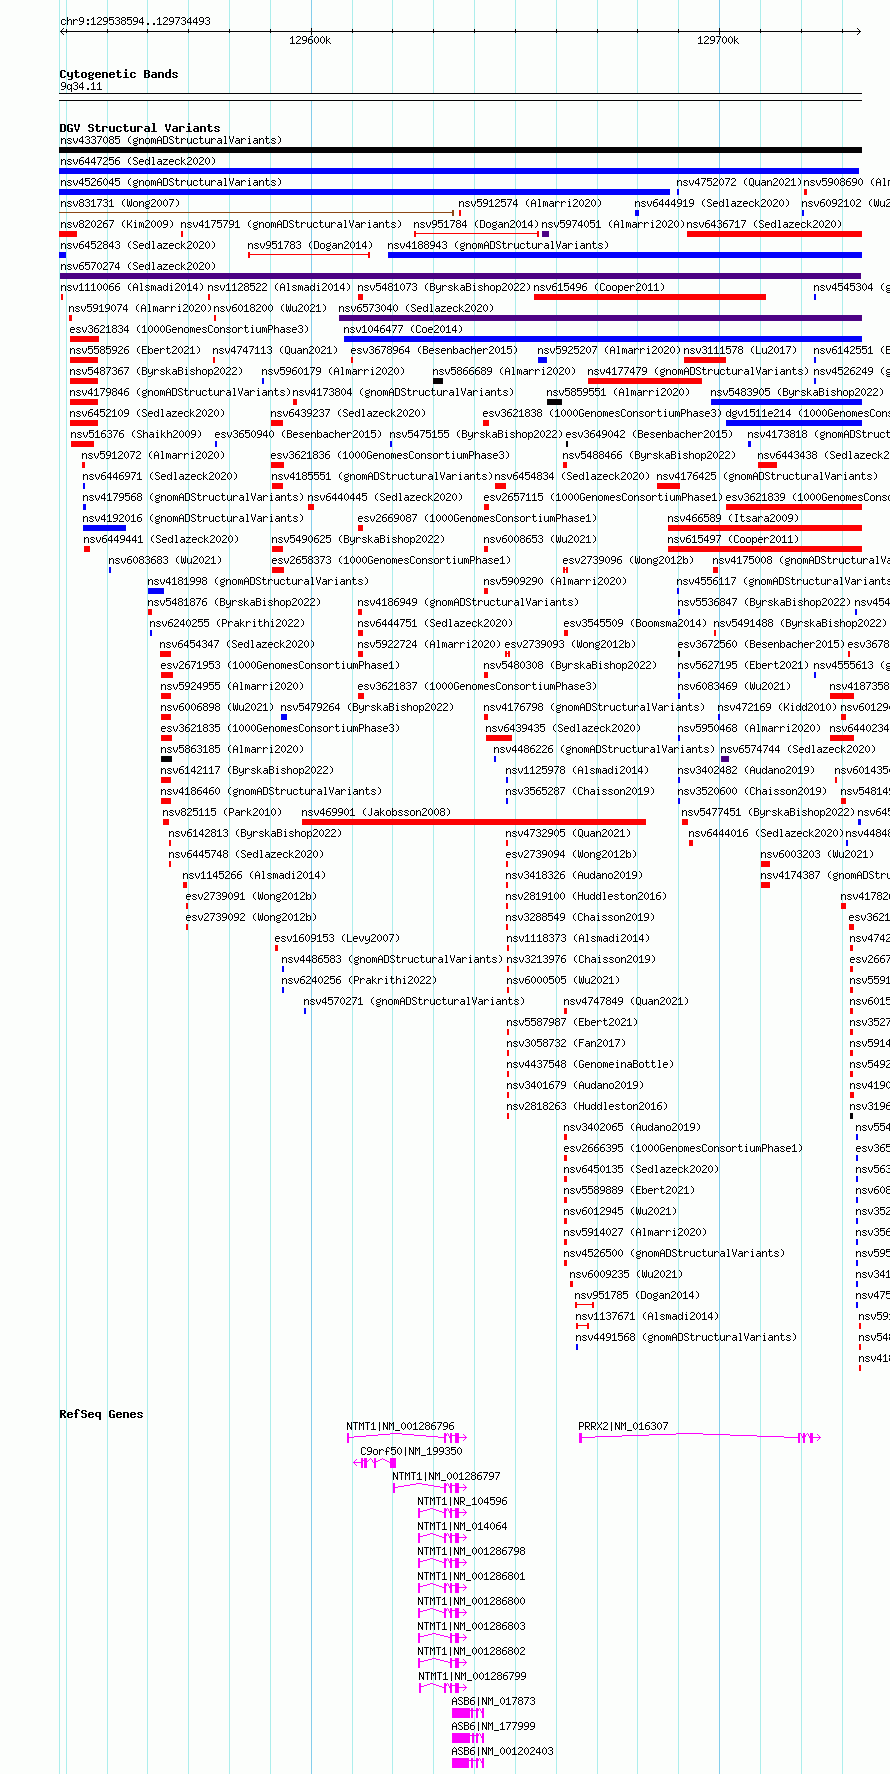Open variant nsv5912574 (Almarri2020)
Screen dimensions: 890x1774
(530, 203)
